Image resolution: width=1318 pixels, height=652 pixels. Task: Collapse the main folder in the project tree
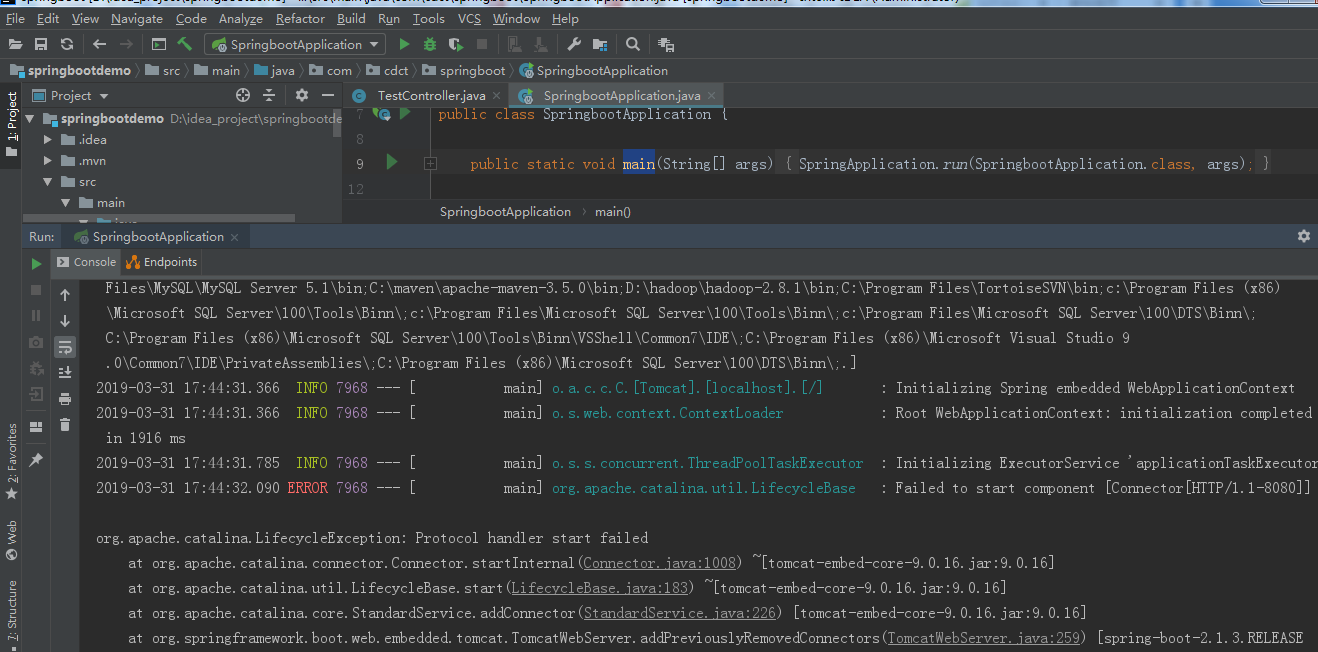tap(65, 203)
